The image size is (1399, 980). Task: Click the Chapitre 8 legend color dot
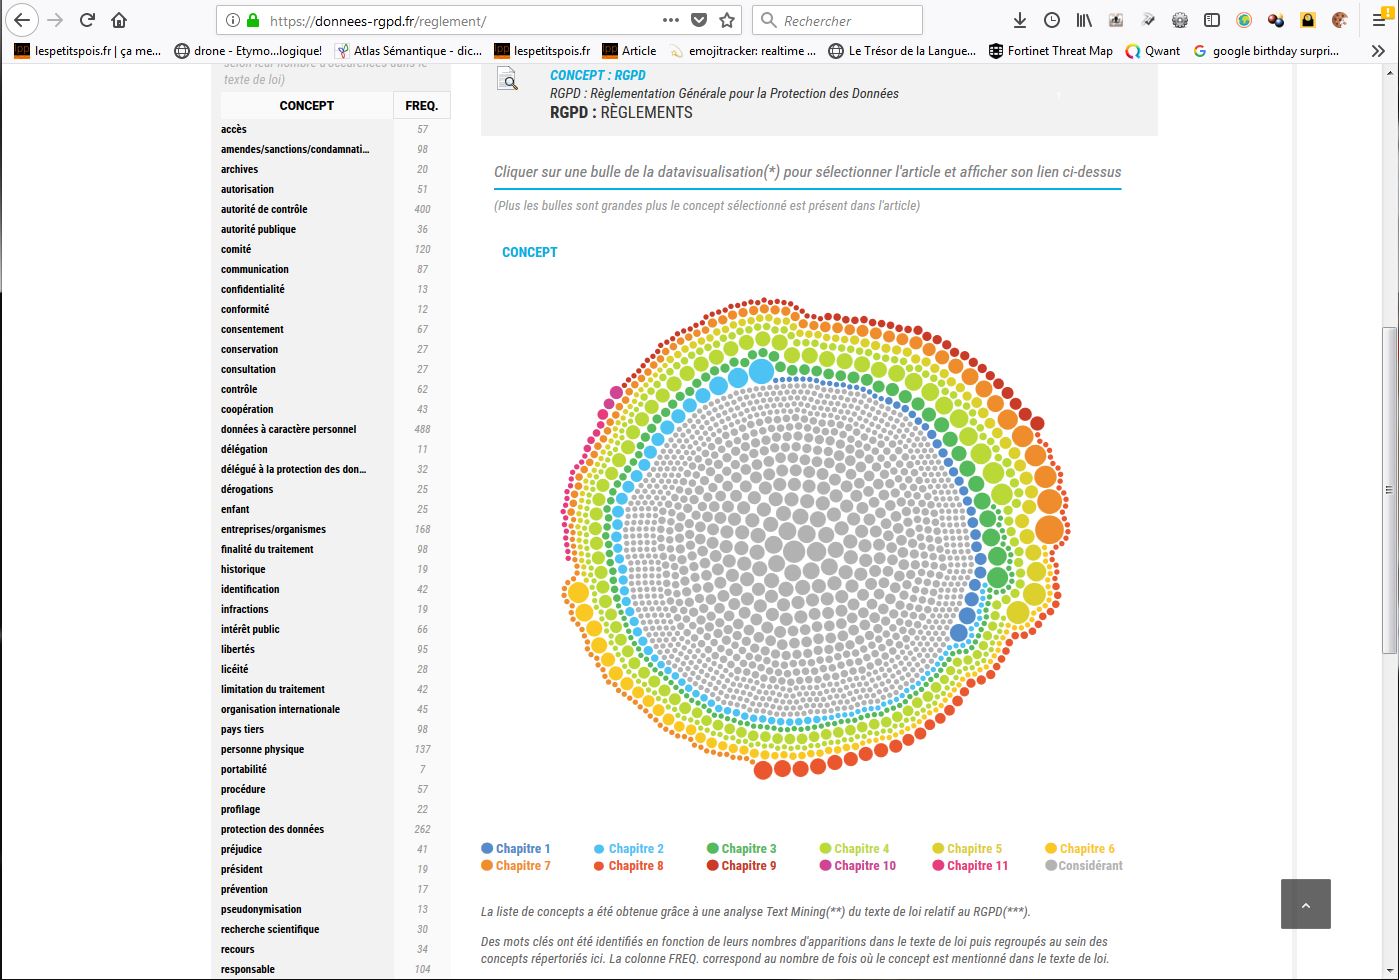coord(599,866)
